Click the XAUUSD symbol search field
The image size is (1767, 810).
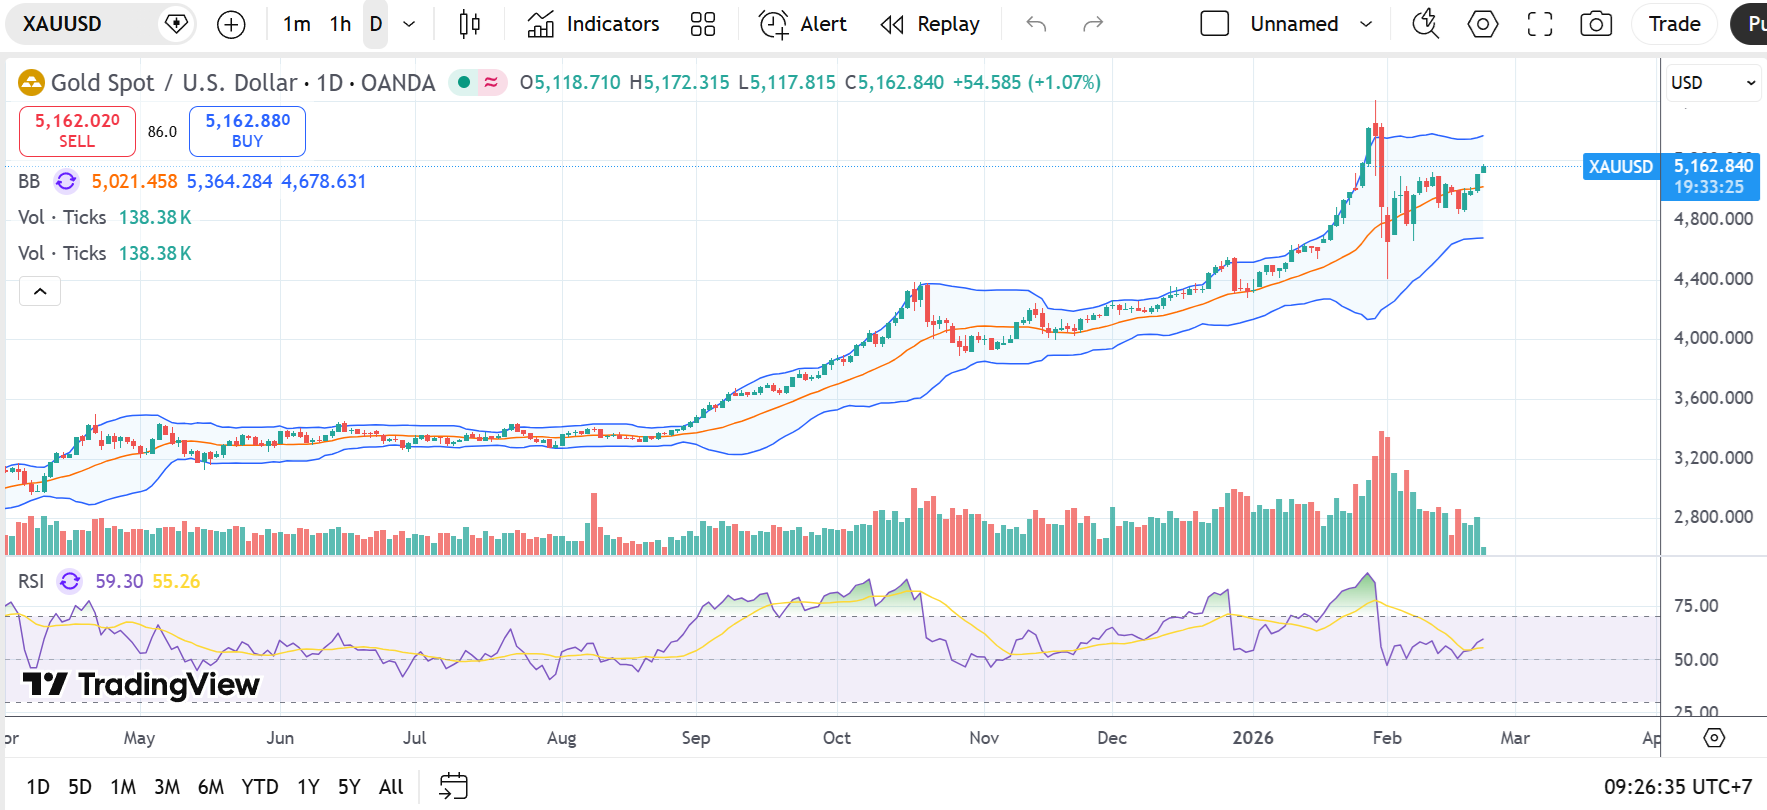click(85, 24)
